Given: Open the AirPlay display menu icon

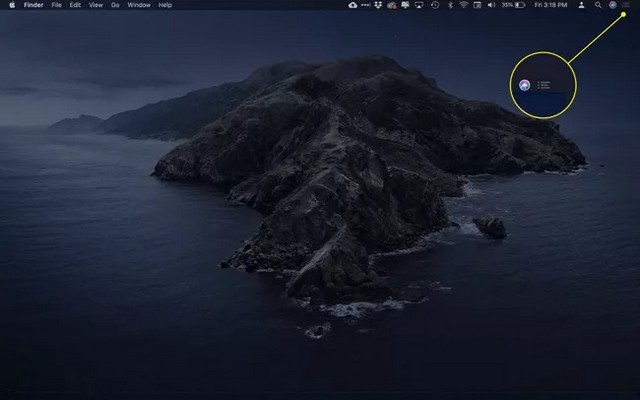Looking at the screenshot, I should [x=420, y=5].
